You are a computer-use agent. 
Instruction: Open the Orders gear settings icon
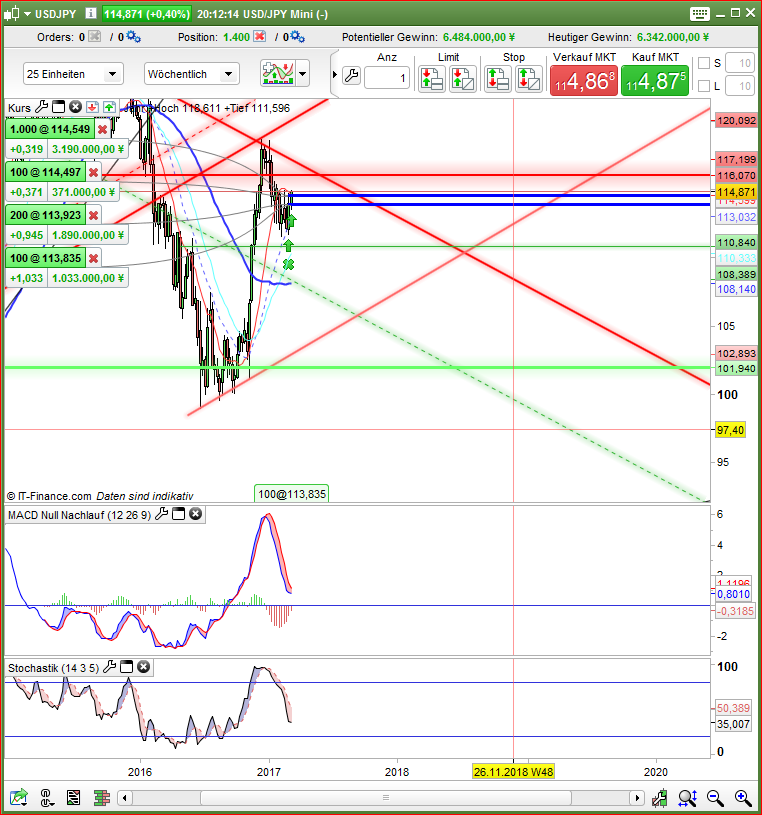[x=134, y=36]
